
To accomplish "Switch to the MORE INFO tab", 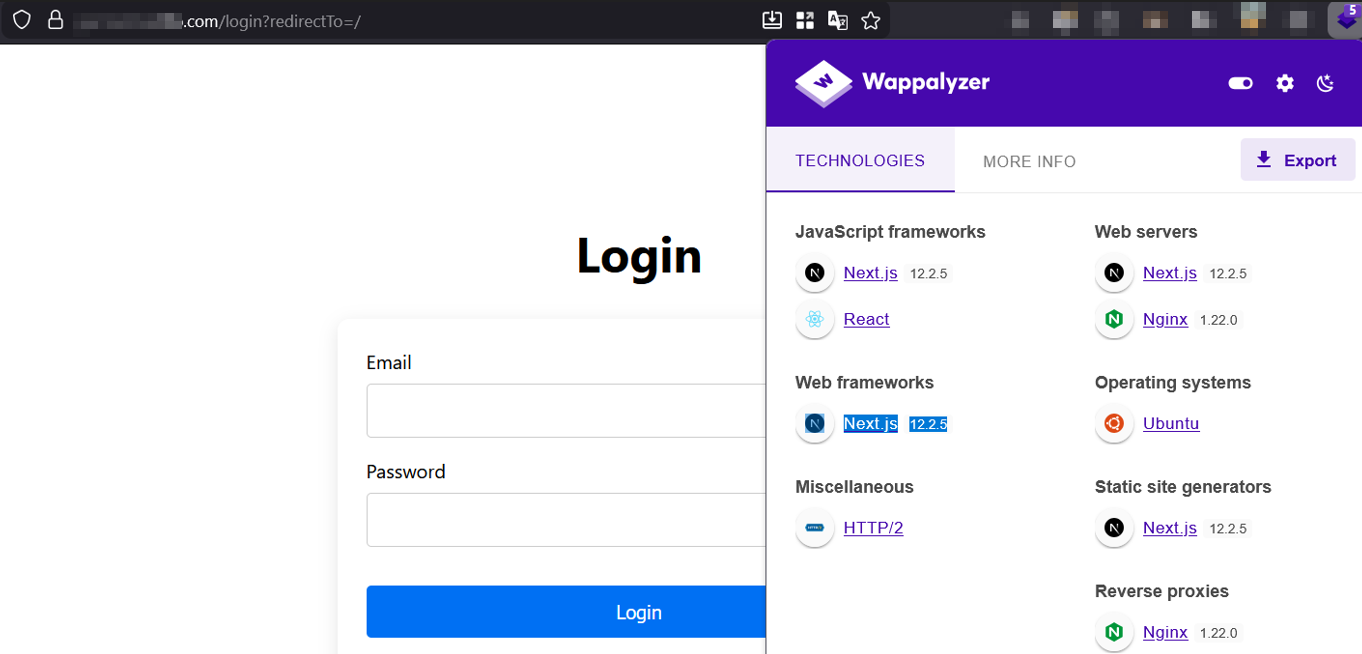I will [1029, 162].
